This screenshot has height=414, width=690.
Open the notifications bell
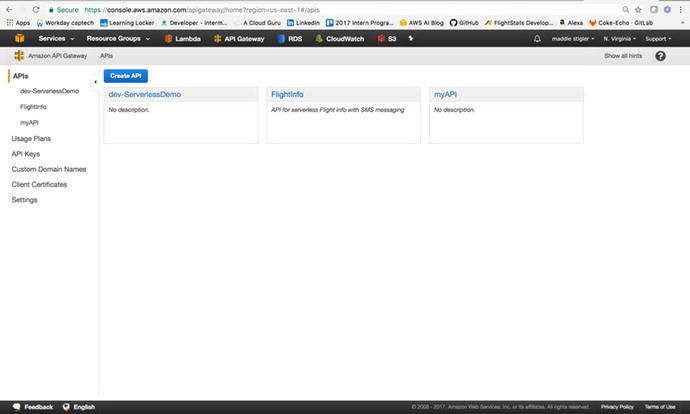click(x=538, y=38)
